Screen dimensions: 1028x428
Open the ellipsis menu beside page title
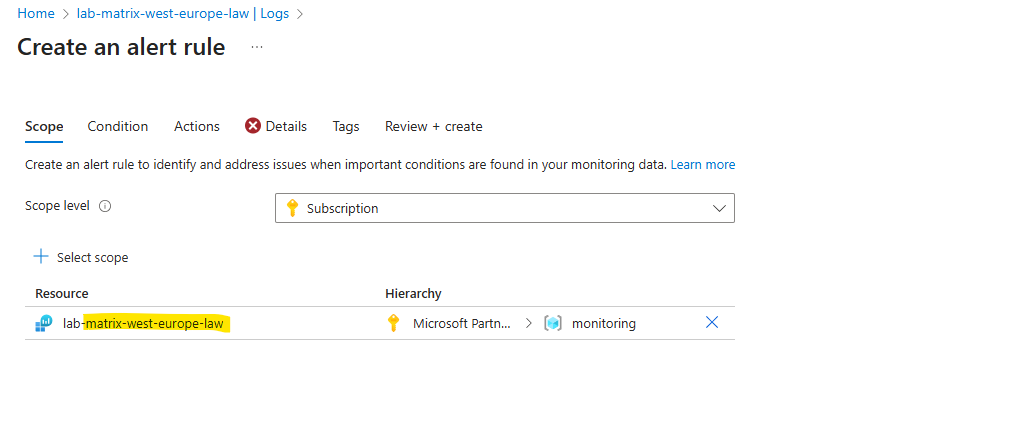[x=256, y=47]
